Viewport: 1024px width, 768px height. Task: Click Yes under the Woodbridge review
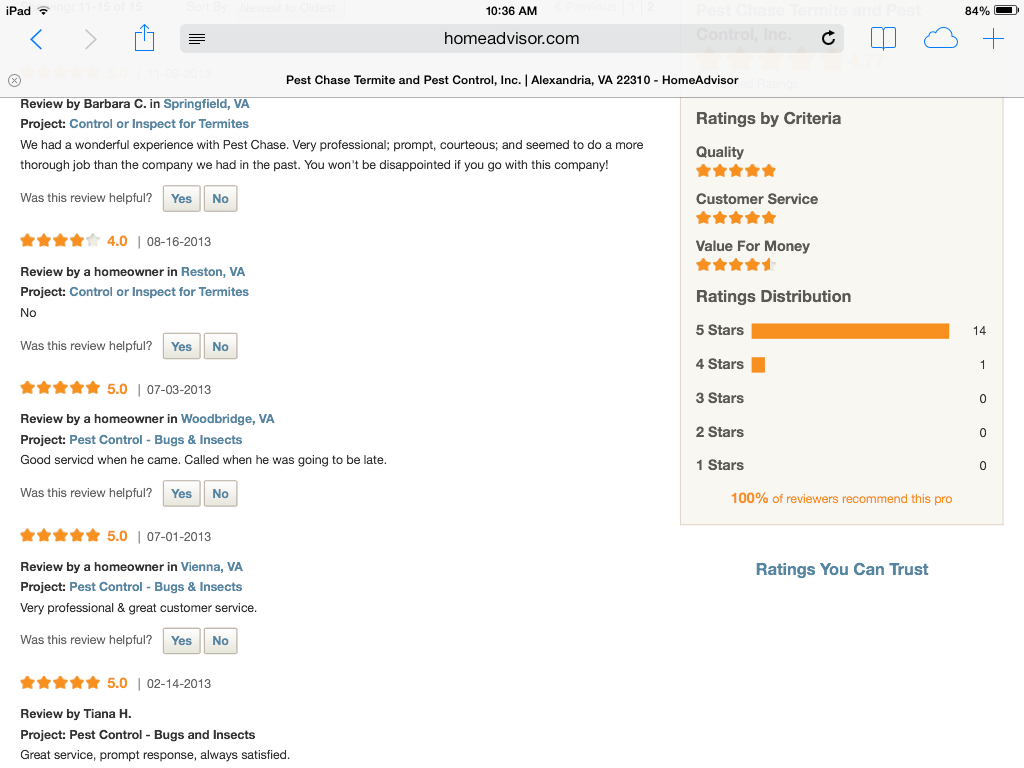(181, 494)
